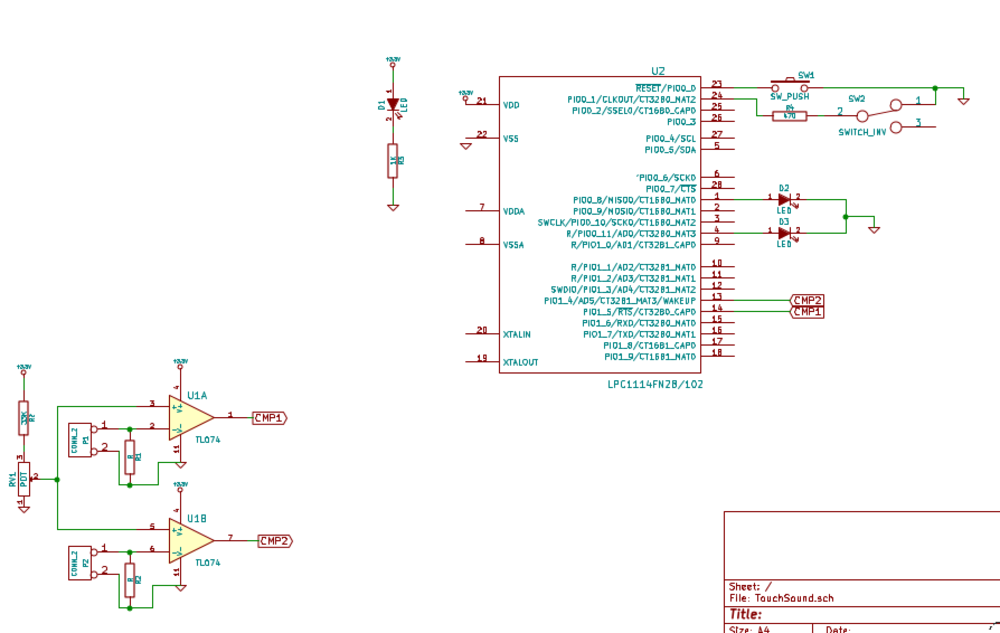Select the 1K resistor R5 below D1
Screen dimensions: 1000x633
point(393,161)
